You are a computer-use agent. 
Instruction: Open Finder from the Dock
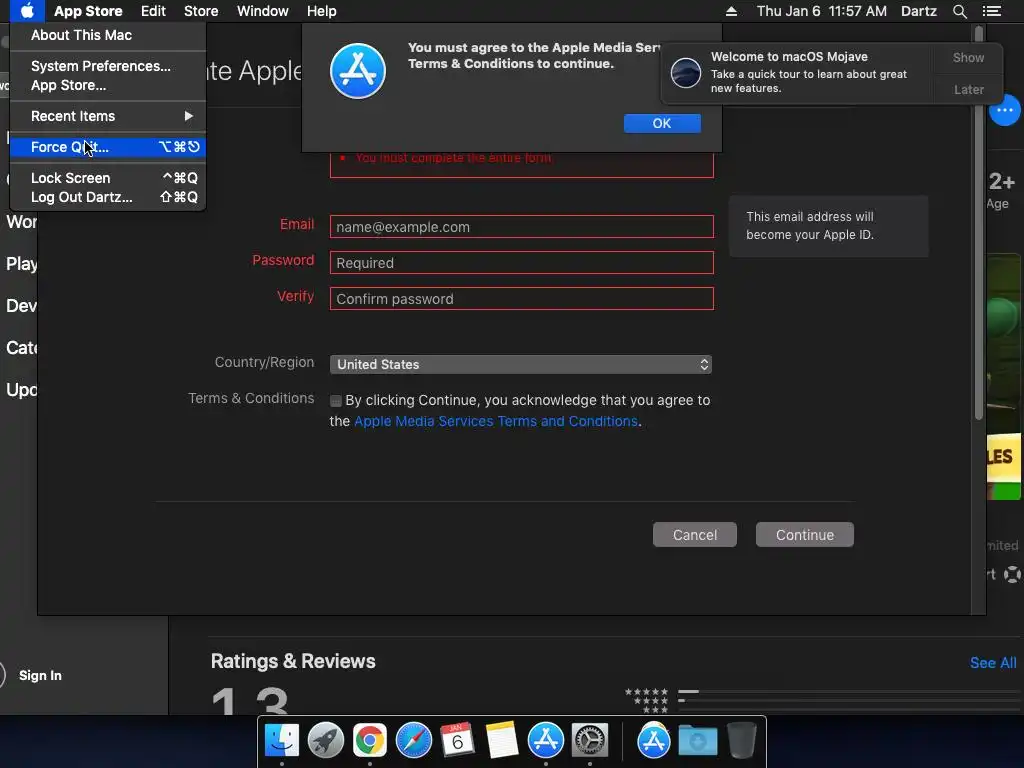281,741
